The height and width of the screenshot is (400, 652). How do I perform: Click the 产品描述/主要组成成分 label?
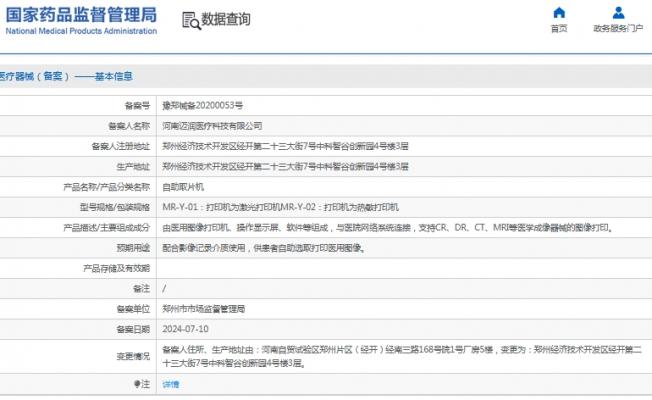[106, 227]
